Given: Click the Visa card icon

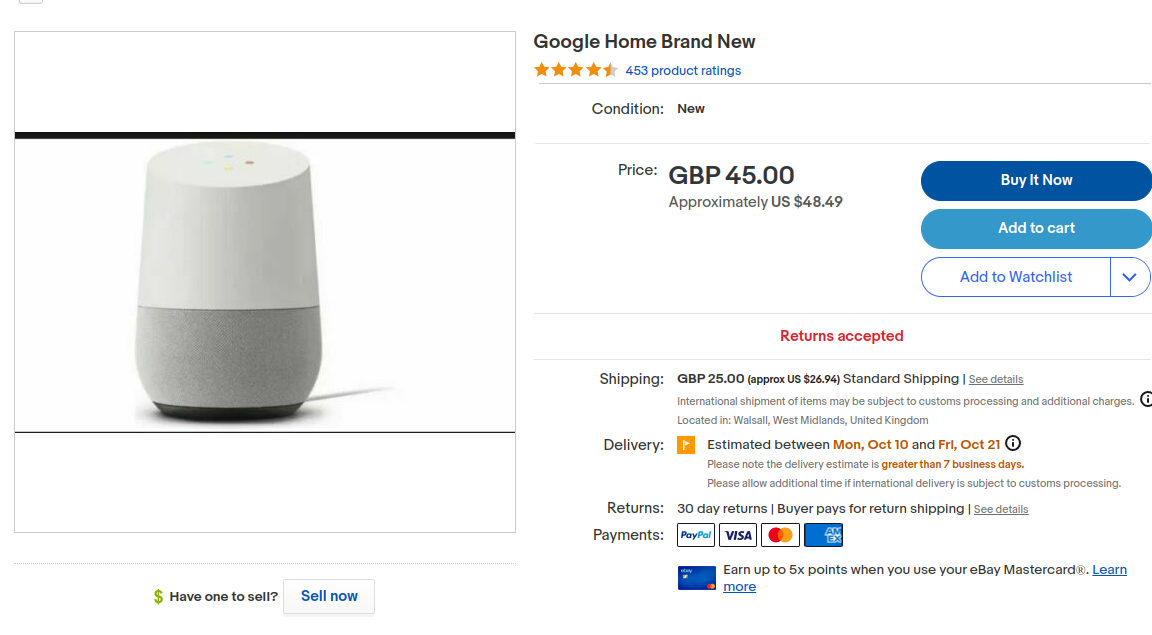Looking at the screenshot, I should coord(738,535).
